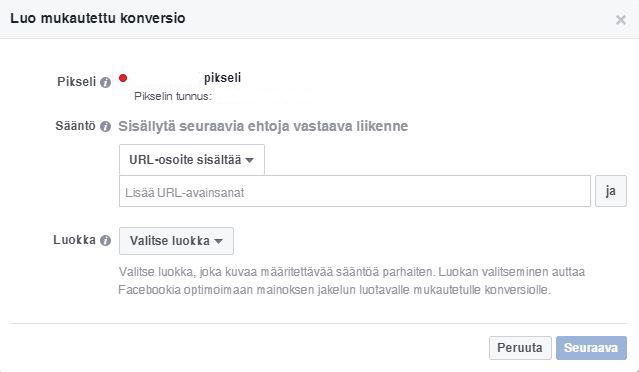The width and height of the screenshot is (639, 372).
Task: Focus the Lisää URL-avainsanat field
Action: 355,192
